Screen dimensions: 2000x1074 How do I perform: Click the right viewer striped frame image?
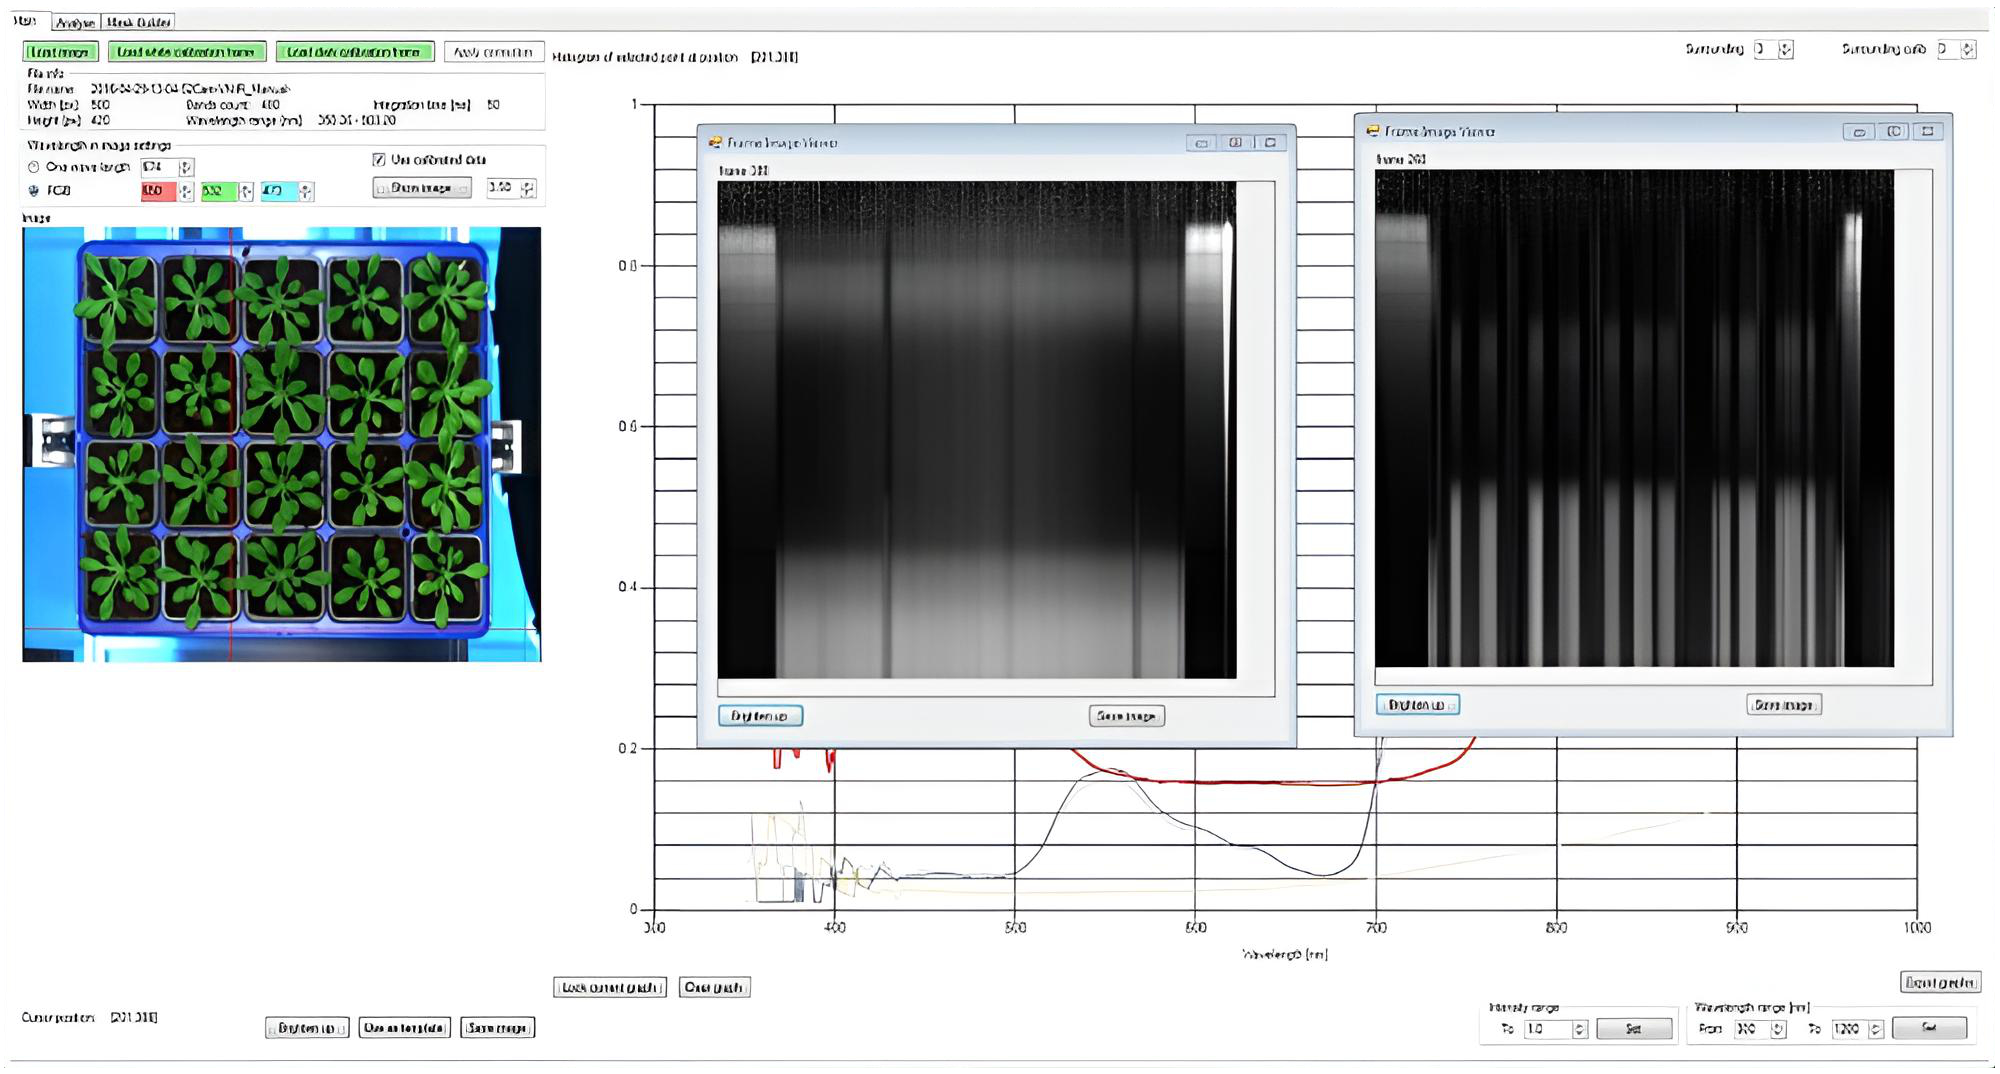coord(1634,418)
